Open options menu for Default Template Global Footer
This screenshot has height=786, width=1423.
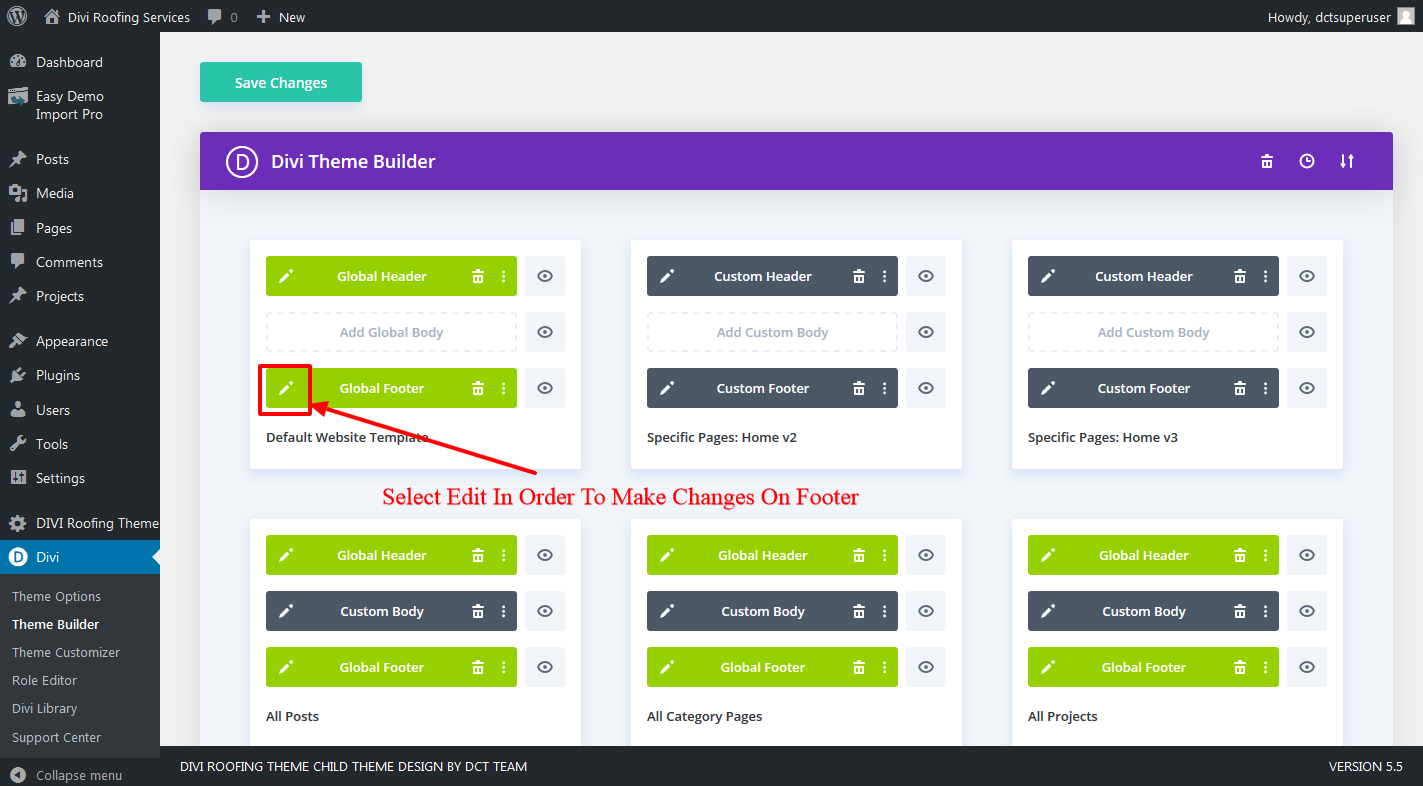click(503, 388)
